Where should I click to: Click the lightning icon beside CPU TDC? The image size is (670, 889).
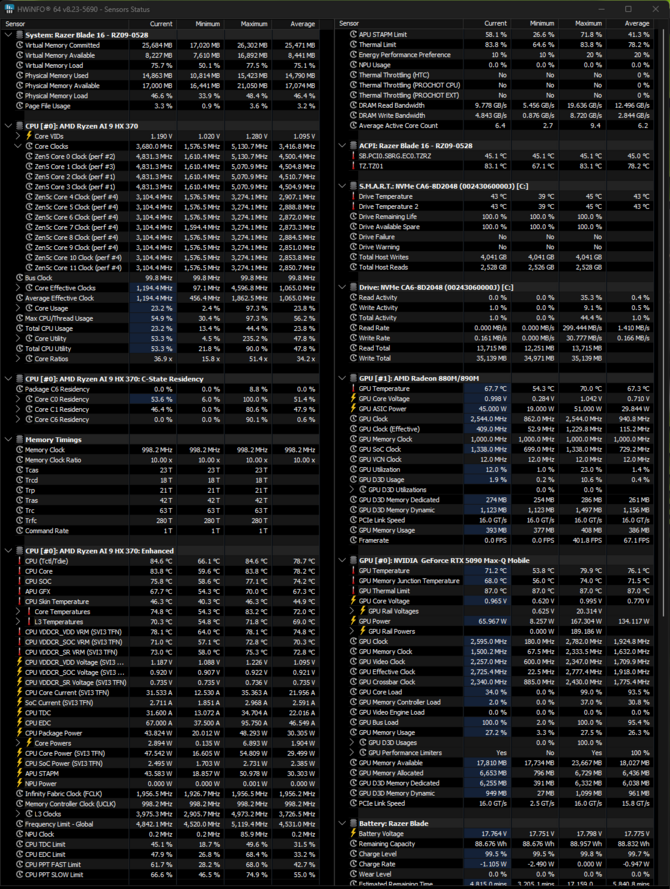(19, 713)
